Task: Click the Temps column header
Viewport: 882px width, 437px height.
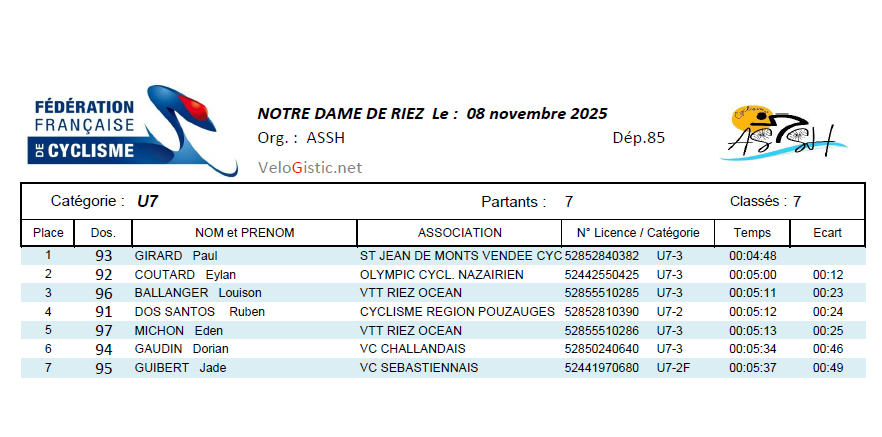Action: click(x=752, y=233)
